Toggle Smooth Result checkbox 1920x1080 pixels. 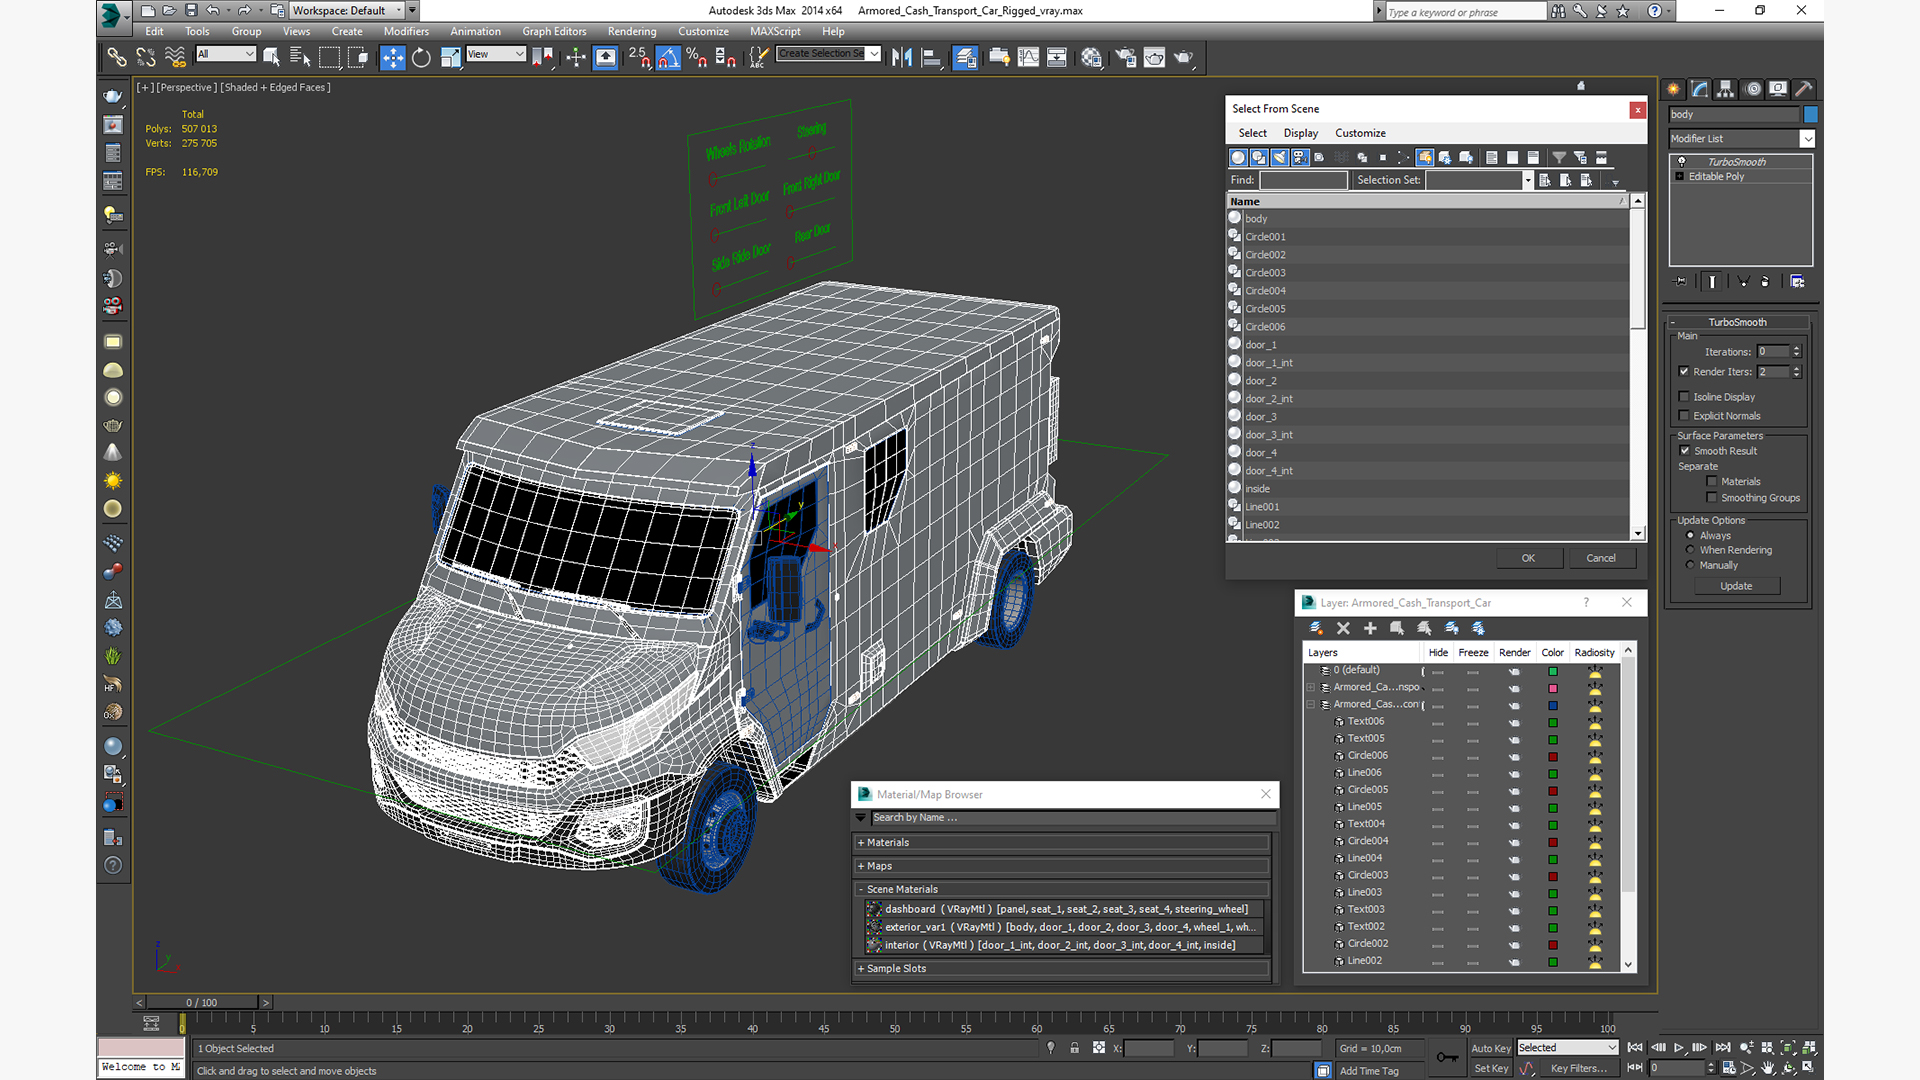click(1685, 451)
